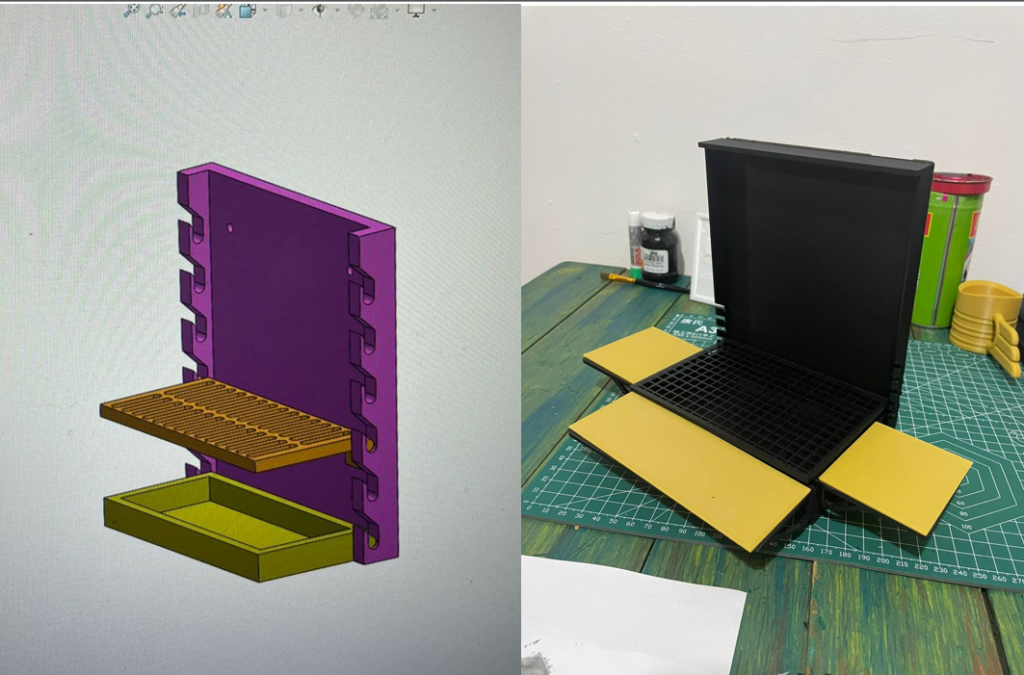This screenshot has width=1024, height=675.
Task: Click the Apply Scene icon
Action: (x=379, y=10)
